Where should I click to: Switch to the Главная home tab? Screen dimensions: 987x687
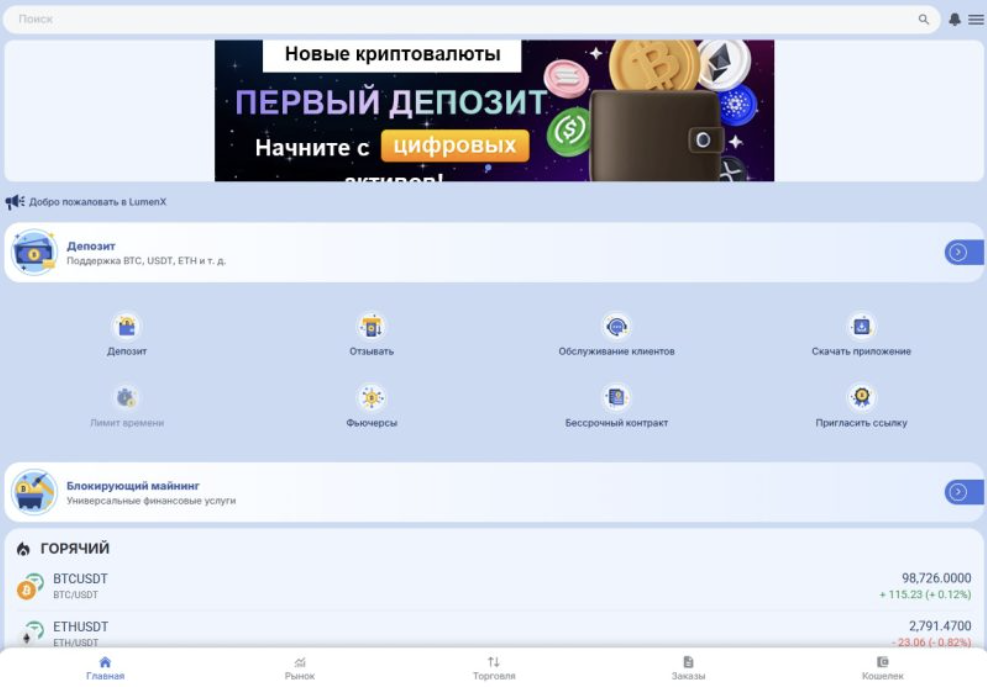(x=105, y=668)
